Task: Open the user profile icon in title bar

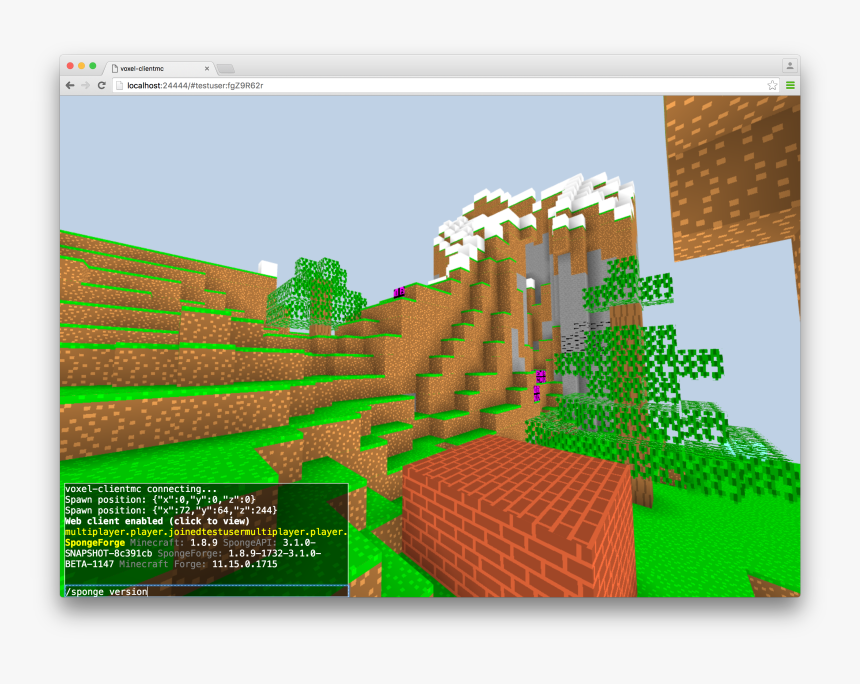Action: click(790, 65)
